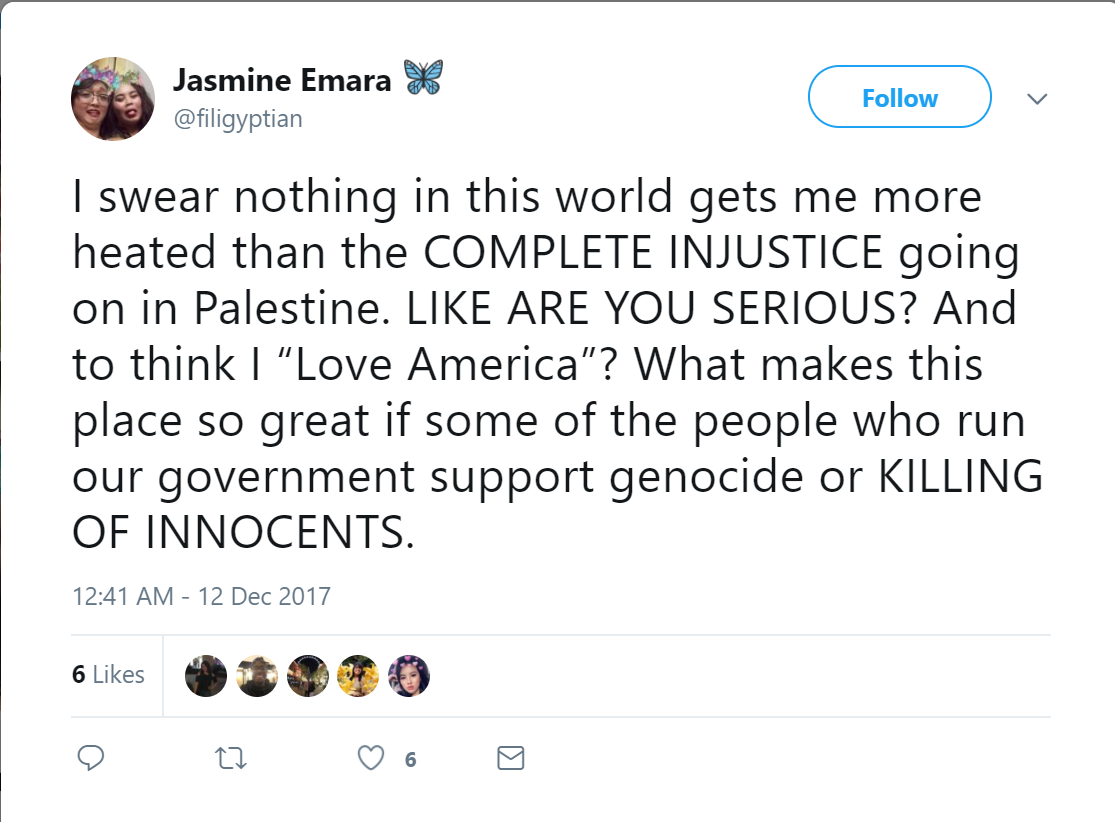Expand the tweet options chevron menu

(x=1037, y=99)
